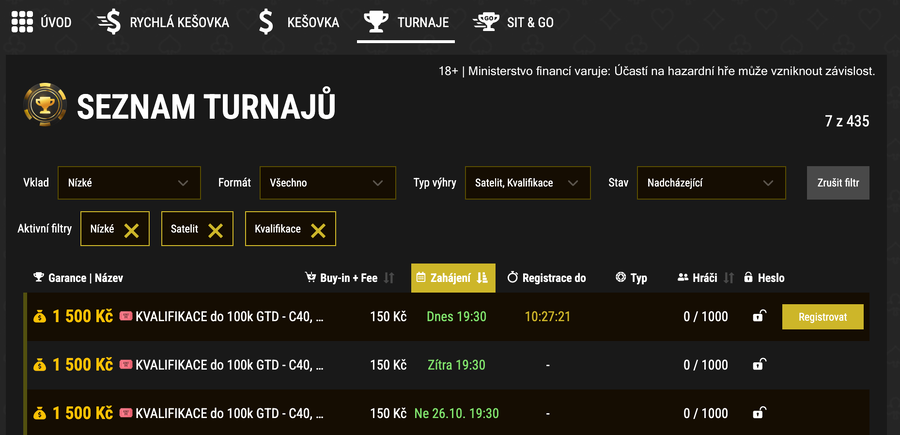Toggle sorting on the Zahájení column header
Screen dimensions: 900x435
click(x=450, y=278)
